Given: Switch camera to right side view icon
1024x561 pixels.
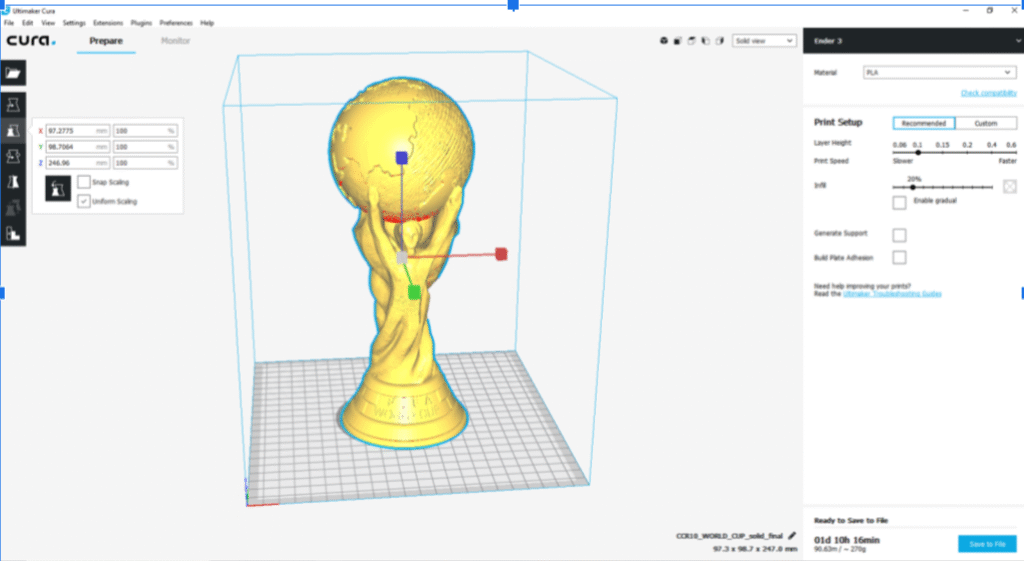Looking at the screenshot, I should tap(720, 40).
